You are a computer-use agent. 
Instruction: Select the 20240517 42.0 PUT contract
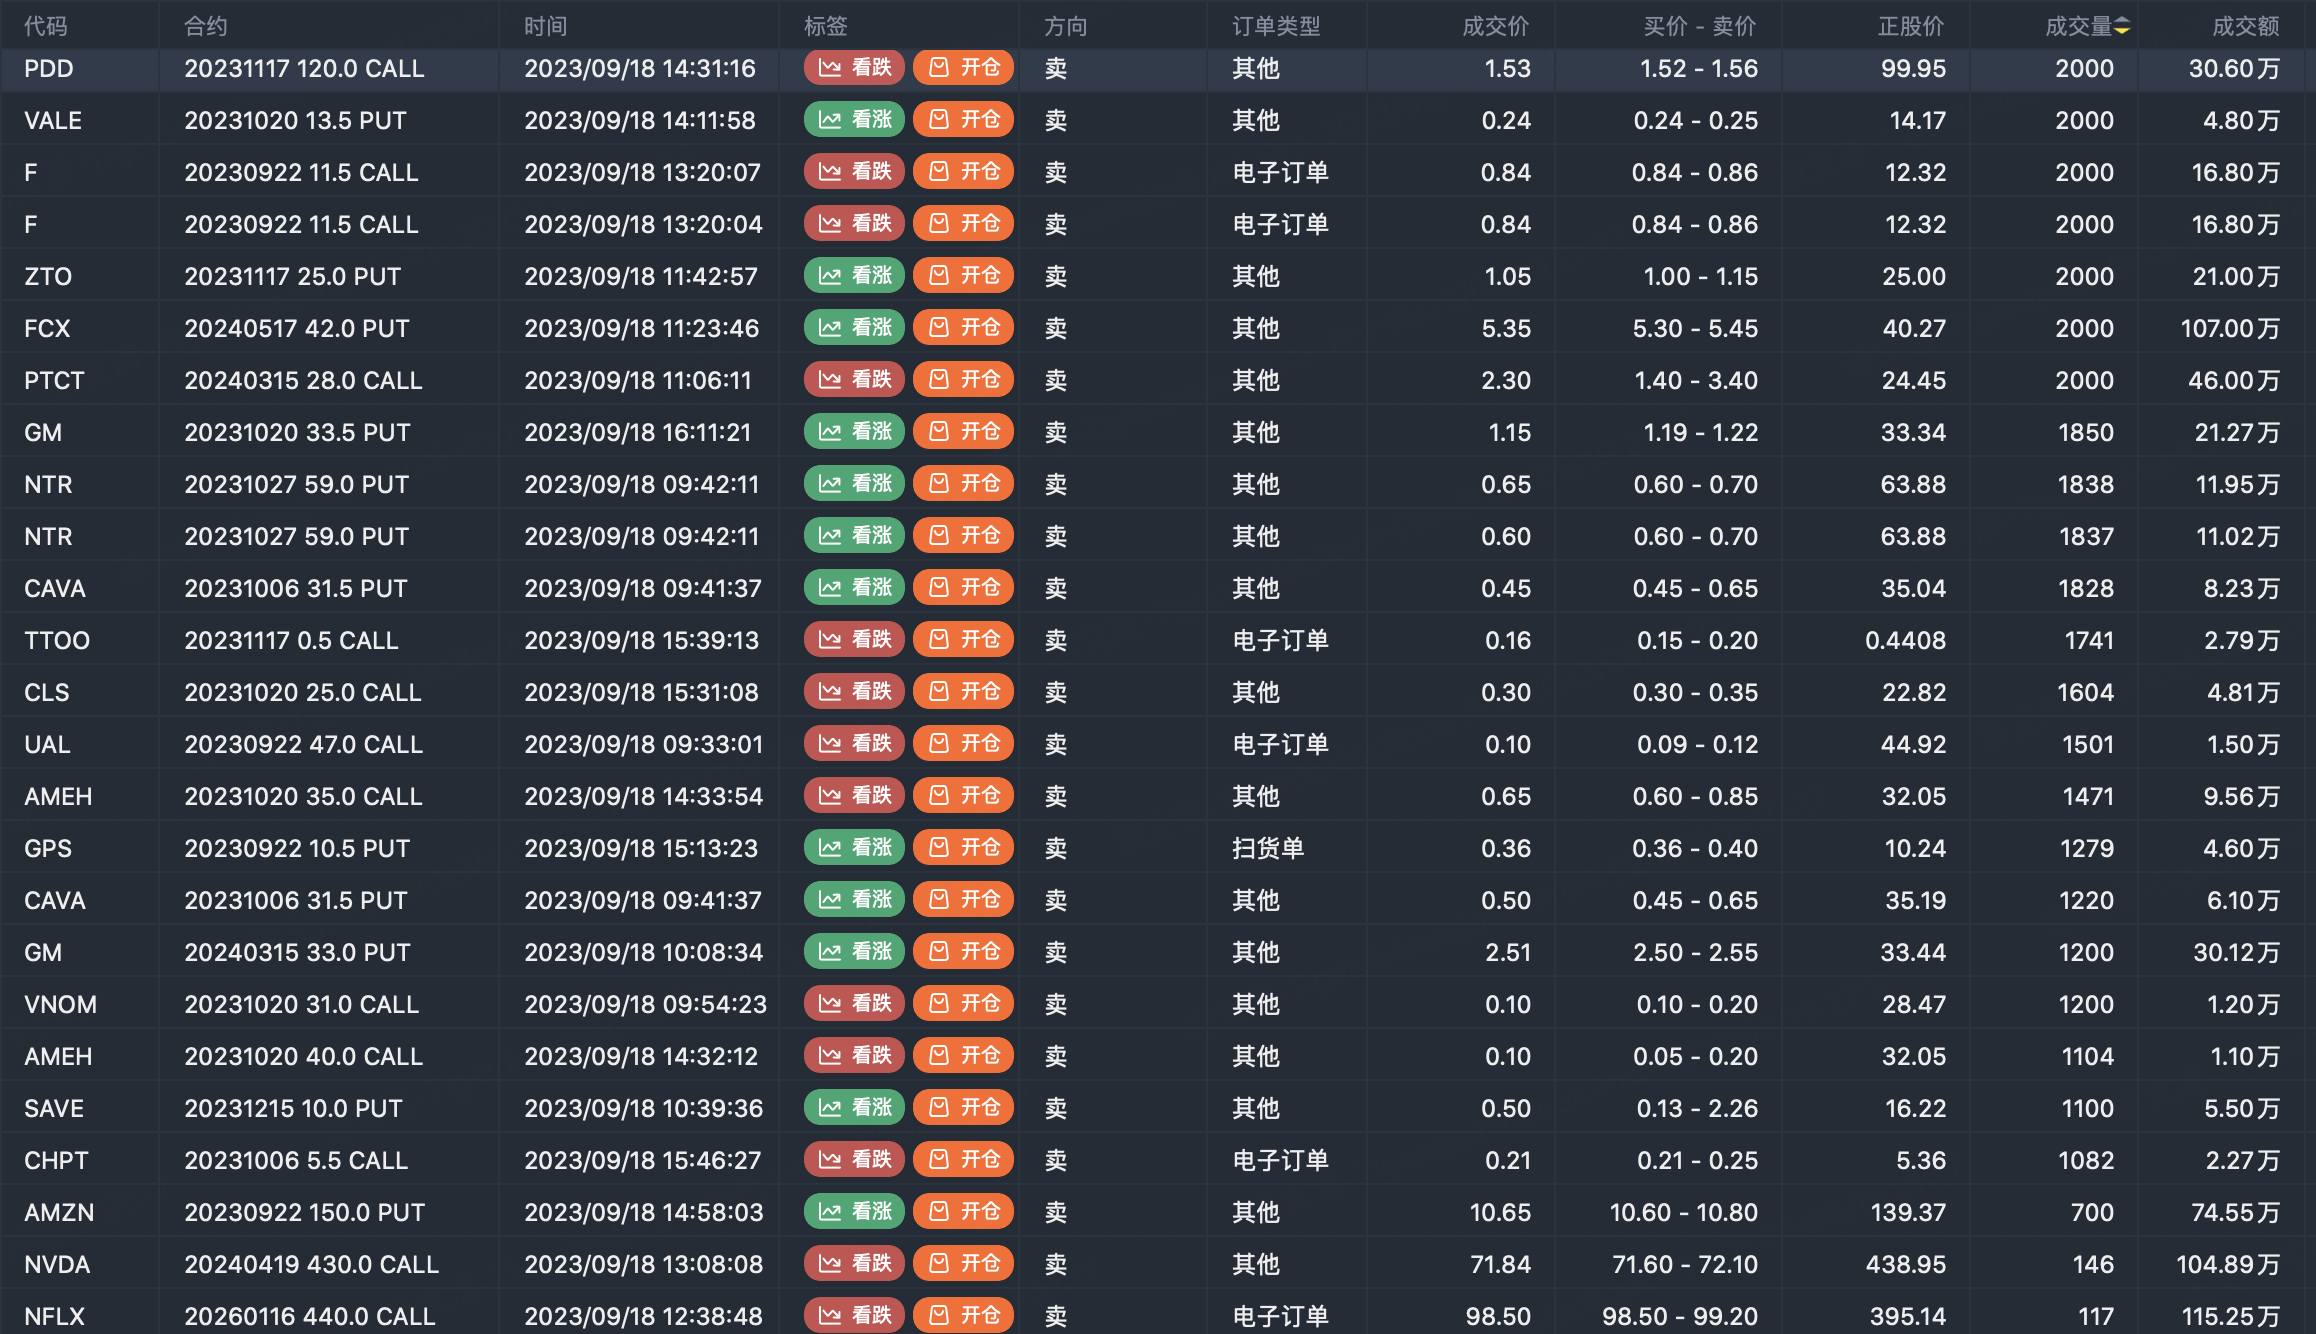pyautogui.click(x=297, y=328)
